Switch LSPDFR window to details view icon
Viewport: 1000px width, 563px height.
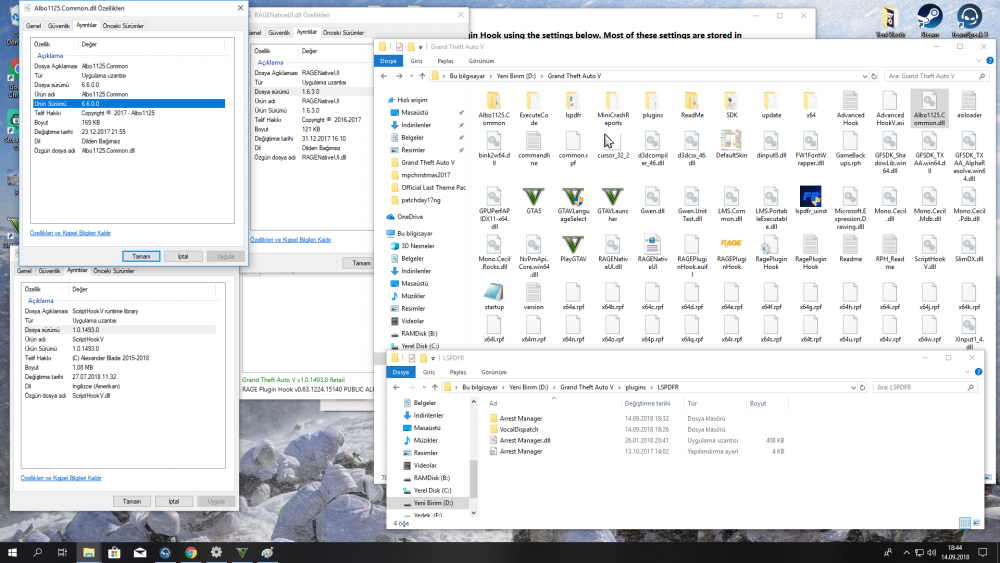point(965,523)
